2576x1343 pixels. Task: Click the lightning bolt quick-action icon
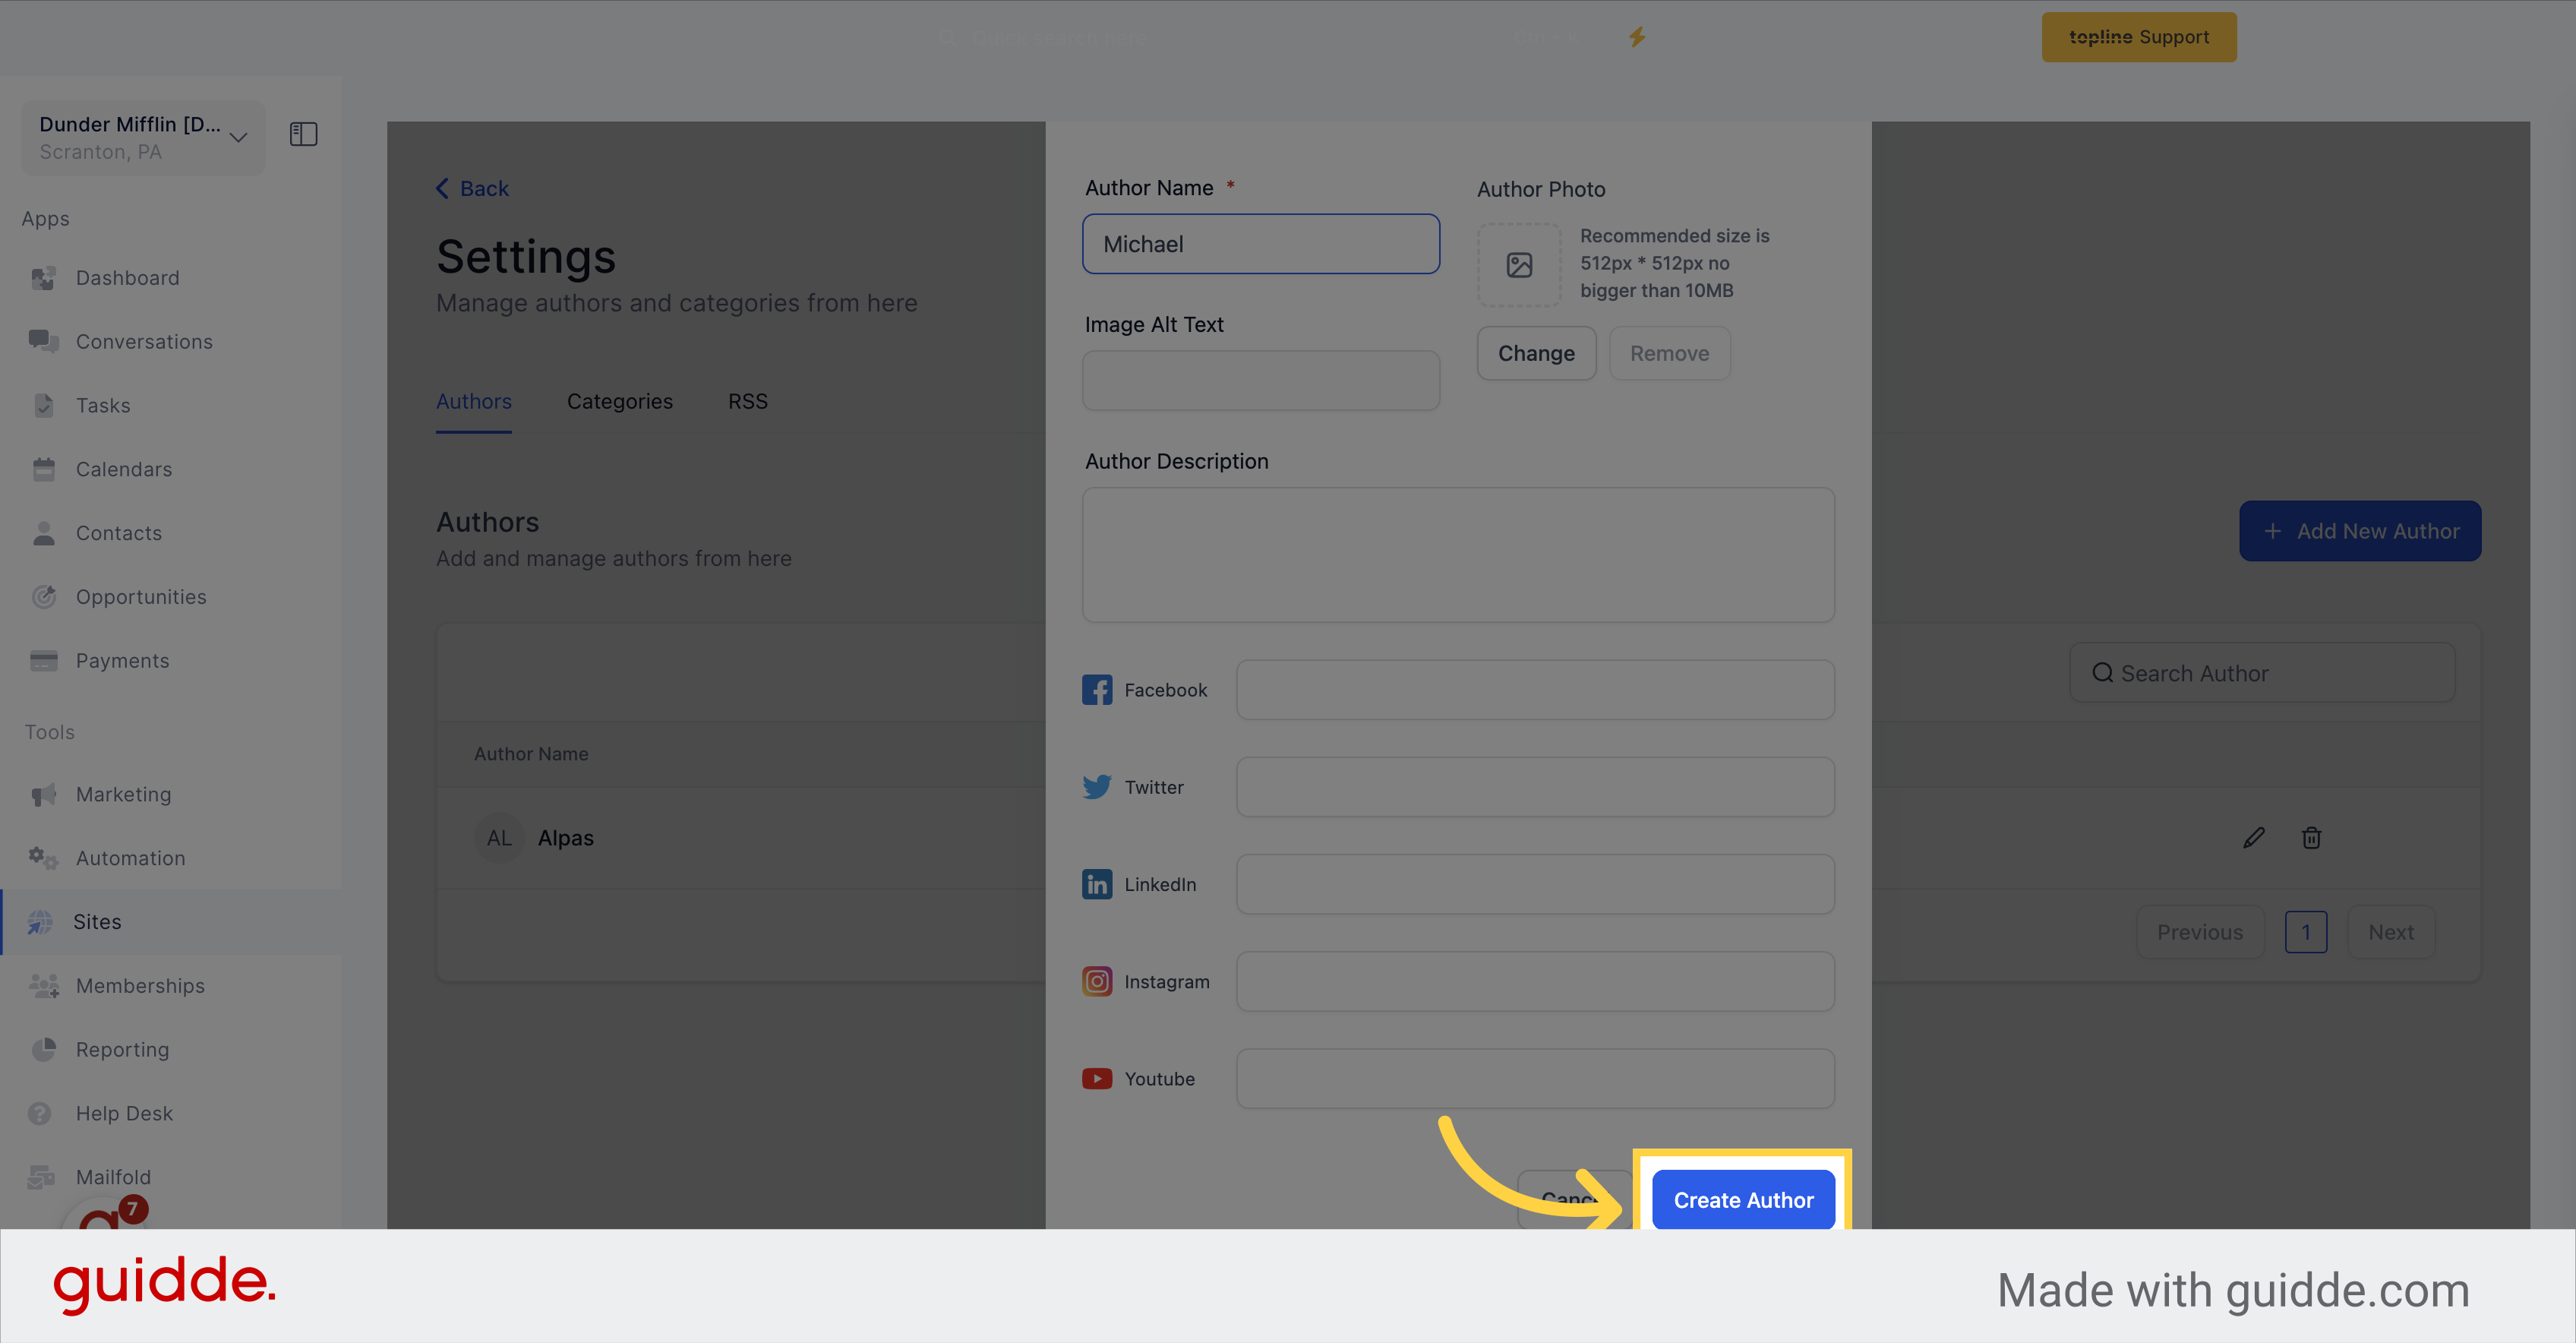click(x=1637, y=36)
